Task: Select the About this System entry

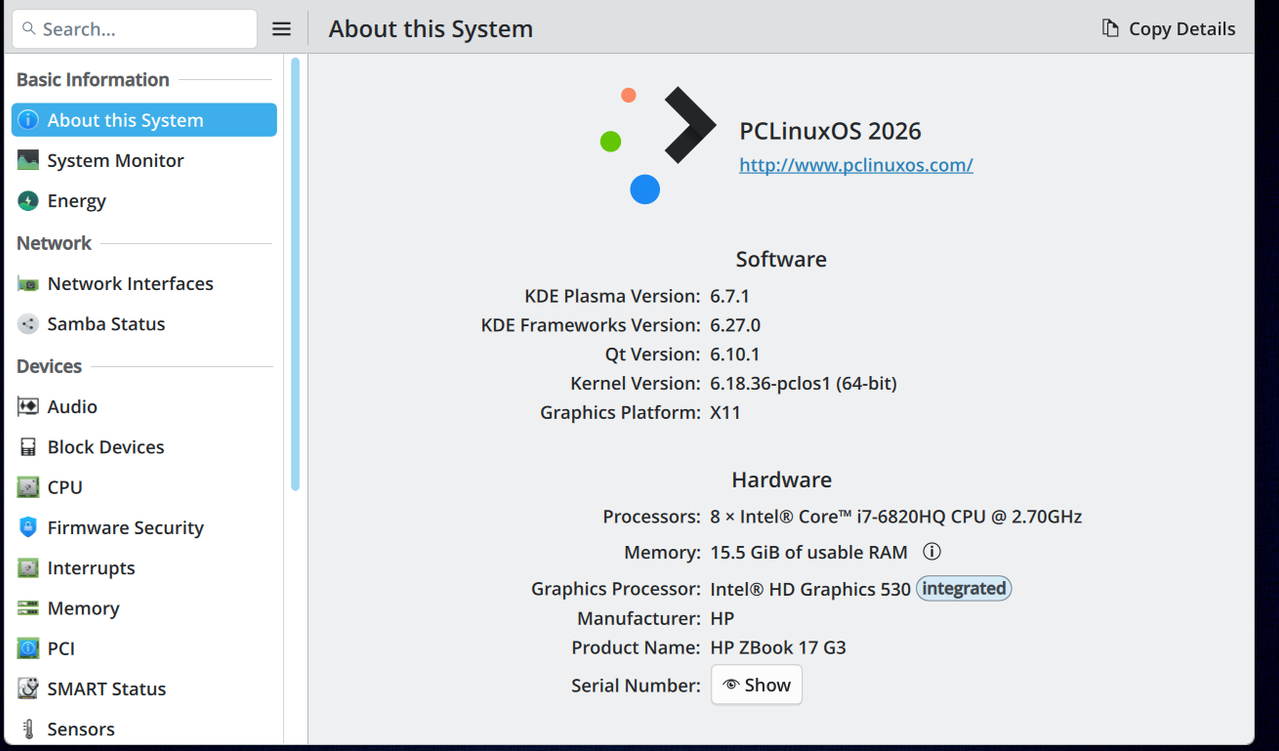Action: click(144, 120)
